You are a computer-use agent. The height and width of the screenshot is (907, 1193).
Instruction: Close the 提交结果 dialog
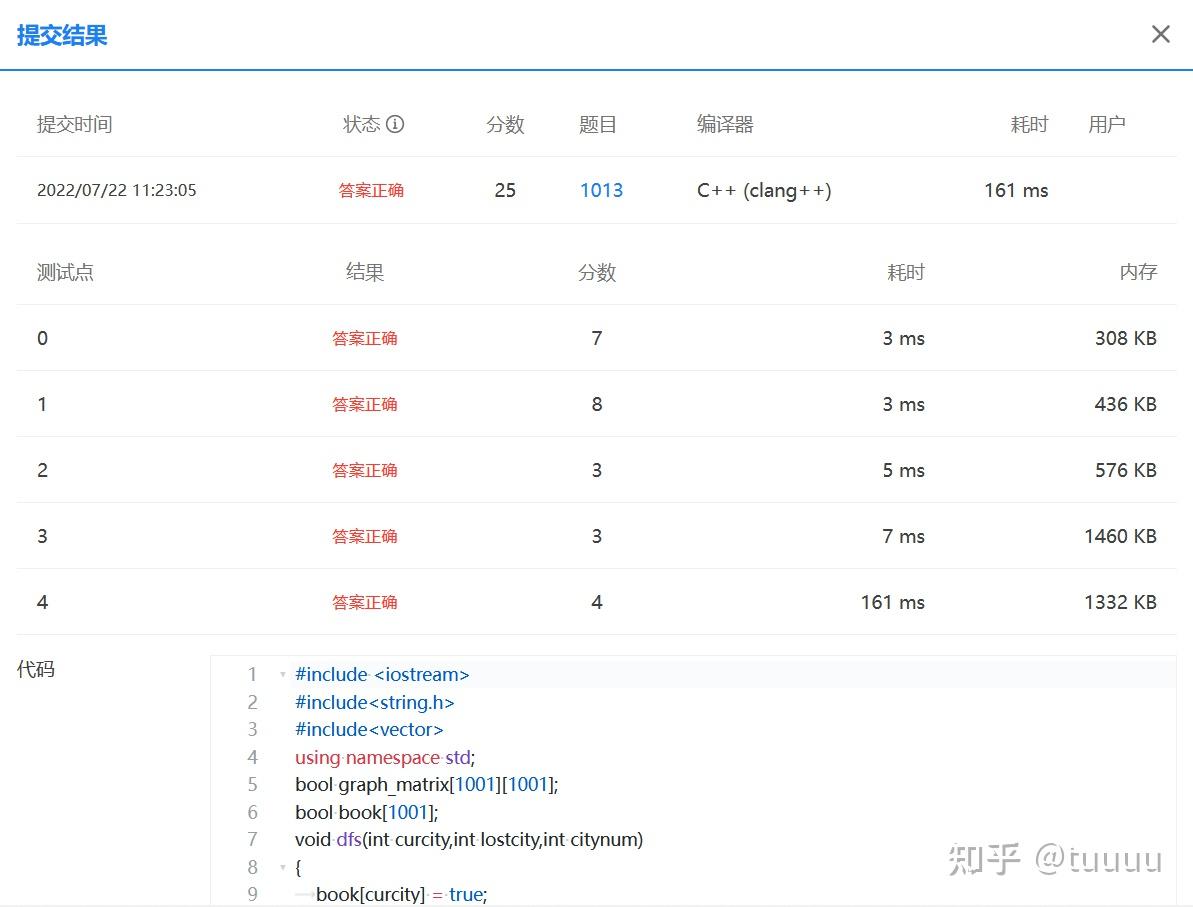(x=1160, y=34)
